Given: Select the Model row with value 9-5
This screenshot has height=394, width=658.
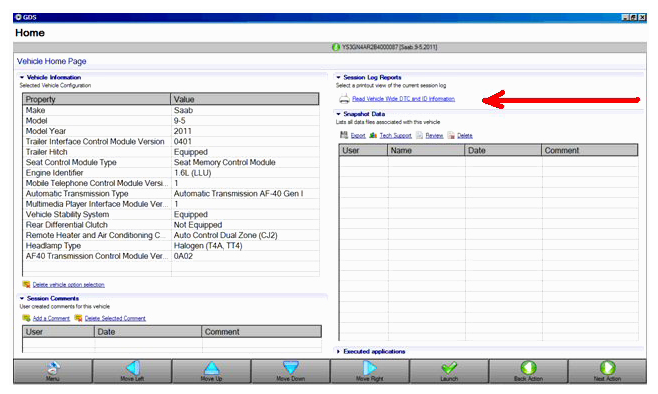Looking at the screenshot, I should click(x=171, y=121).
